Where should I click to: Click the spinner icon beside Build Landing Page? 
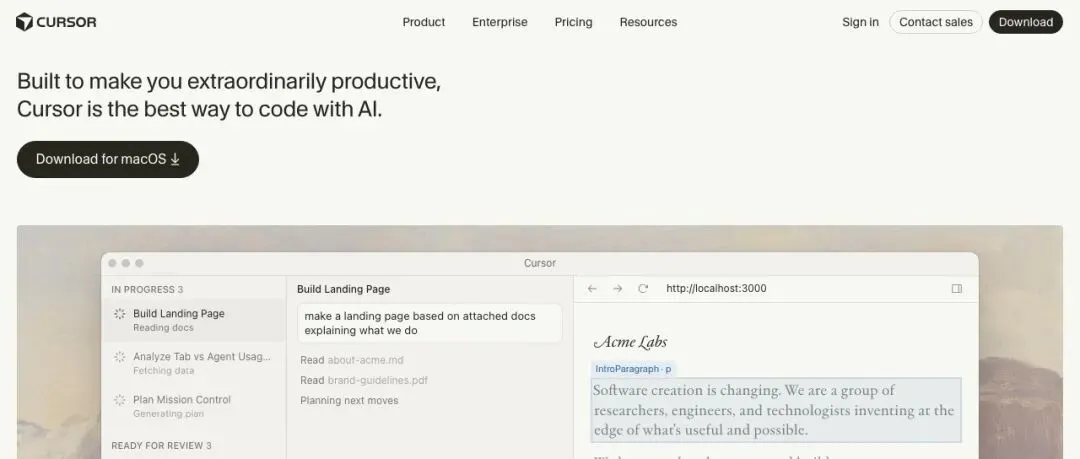[x=119, y=314]
